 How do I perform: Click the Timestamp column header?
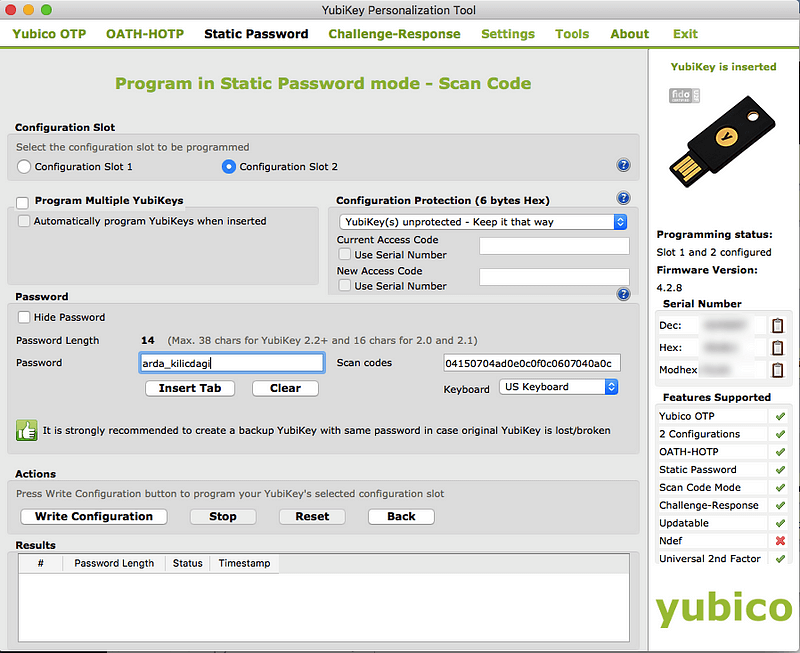coord(244,563)
